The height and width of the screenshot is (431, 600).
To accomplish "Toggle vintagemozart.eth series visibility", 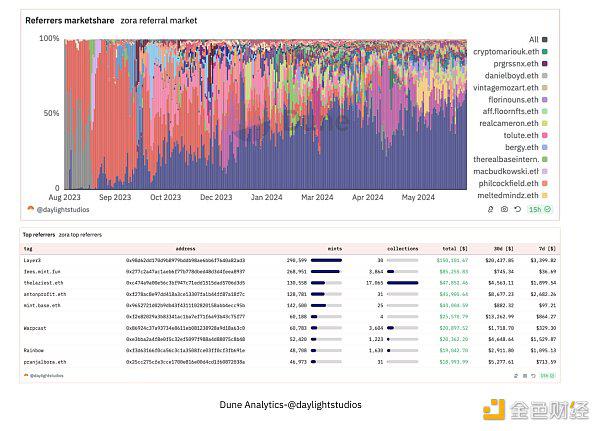I will [510, 87].
